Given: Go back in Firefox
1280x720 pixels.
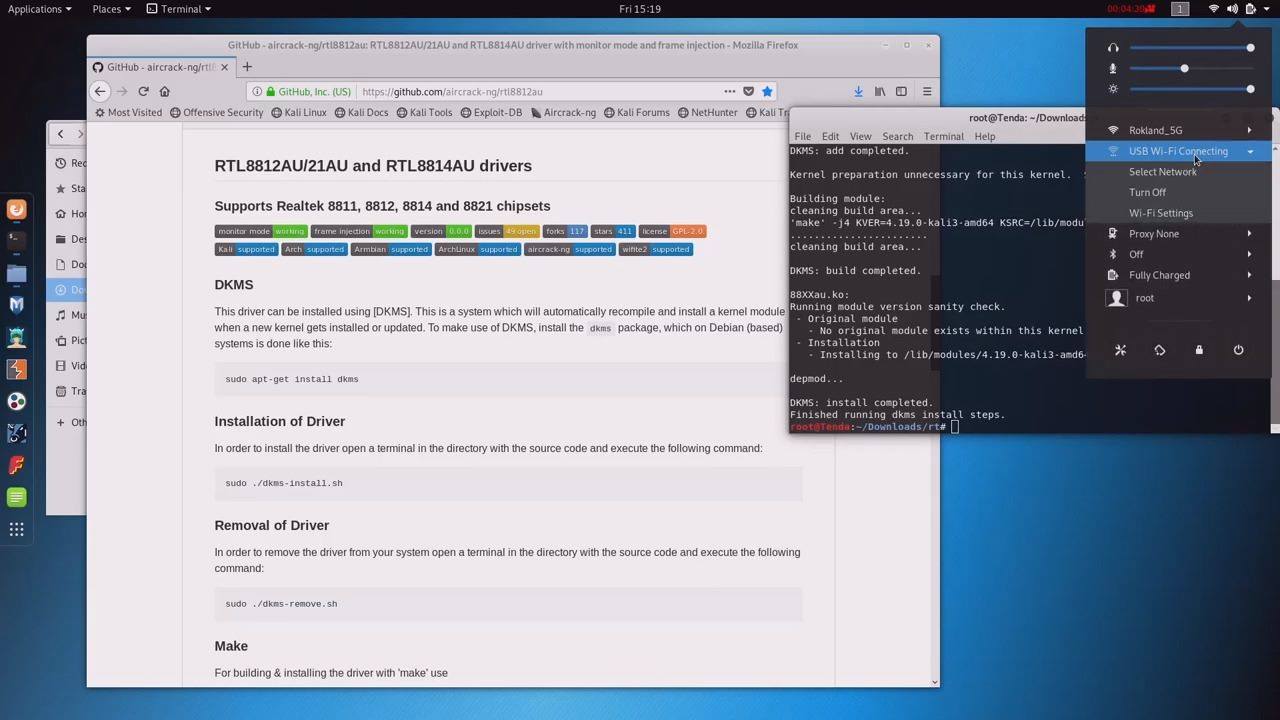Looking at the screenshot, I should [x=100, y=91].
